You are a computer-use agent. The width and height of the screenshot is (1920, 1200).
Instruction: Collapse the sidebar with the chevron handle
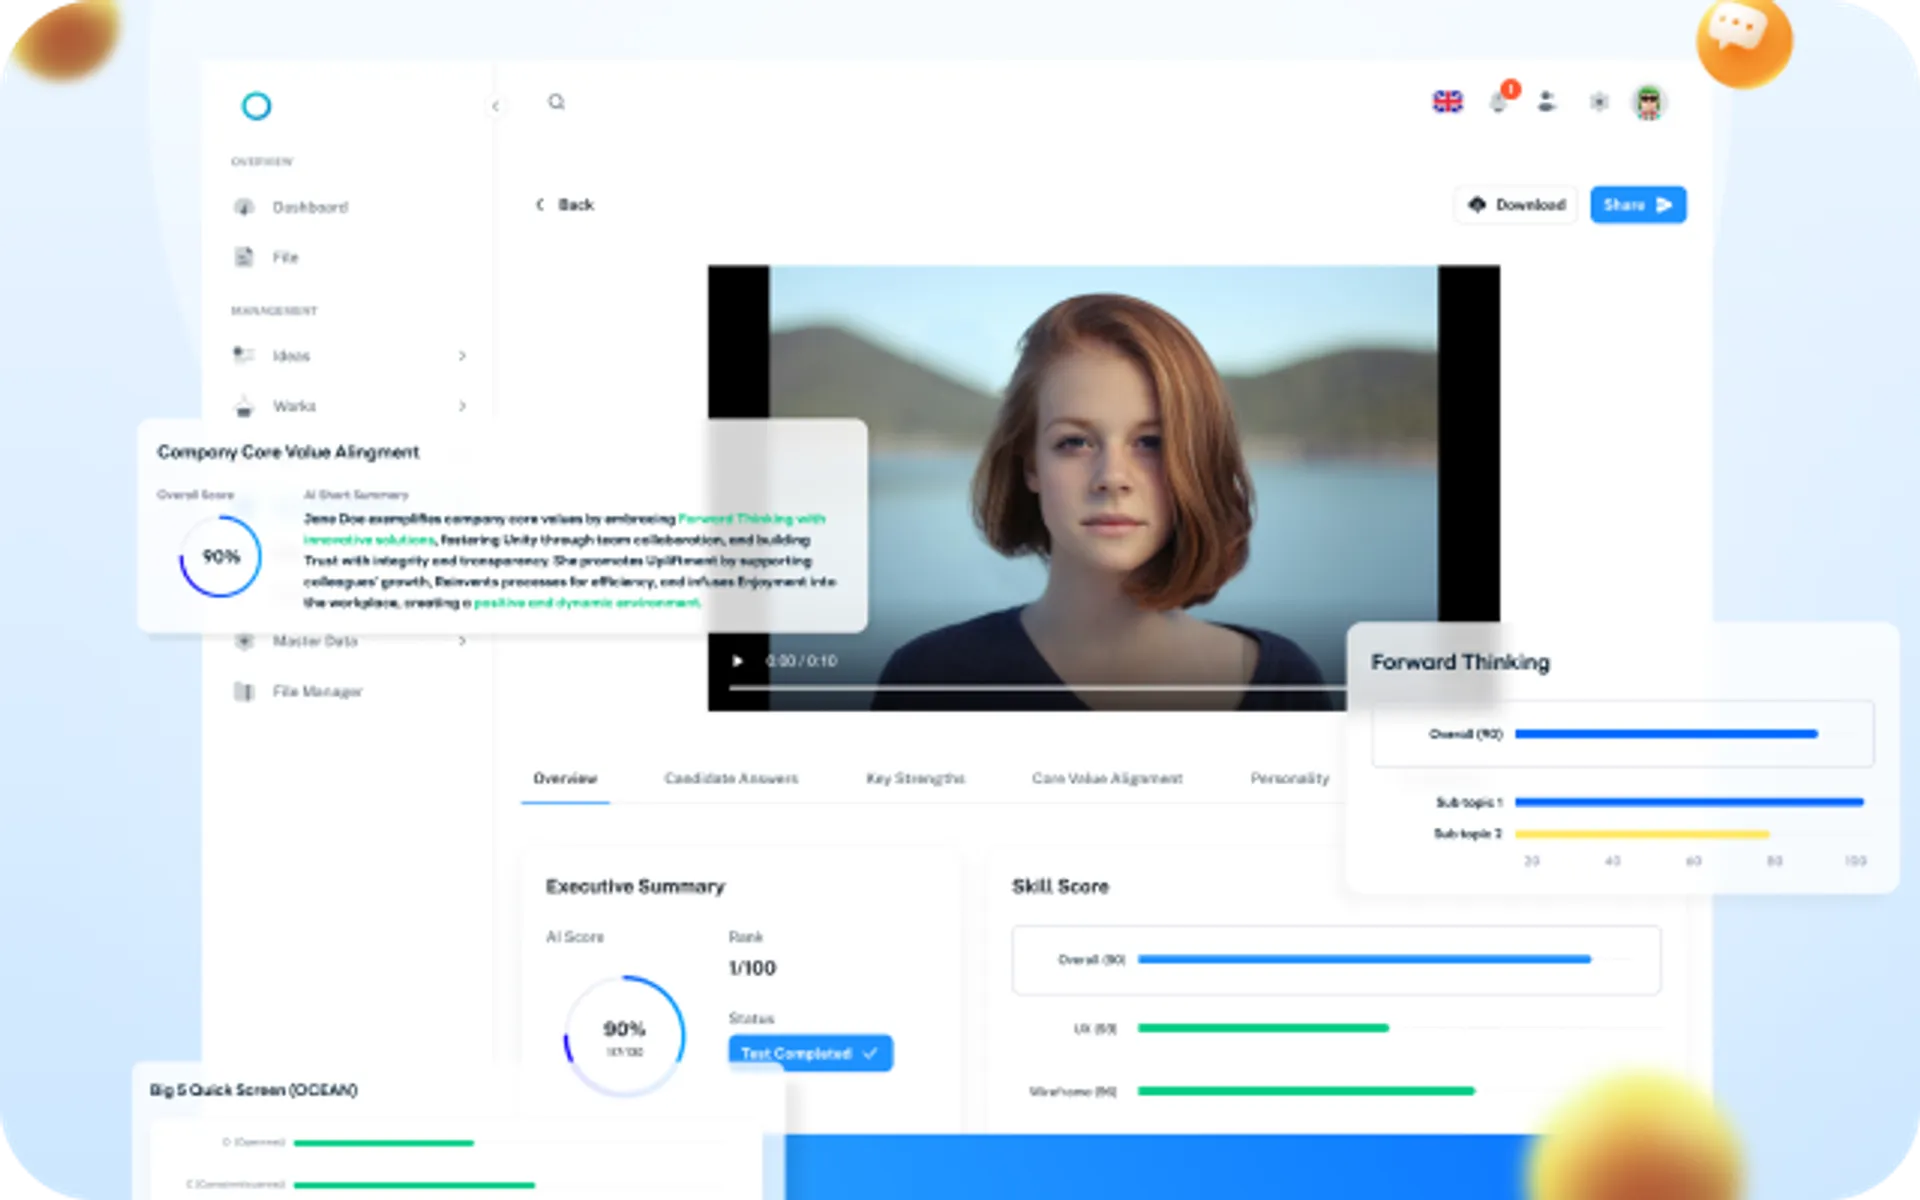click(x=495, y=106)
